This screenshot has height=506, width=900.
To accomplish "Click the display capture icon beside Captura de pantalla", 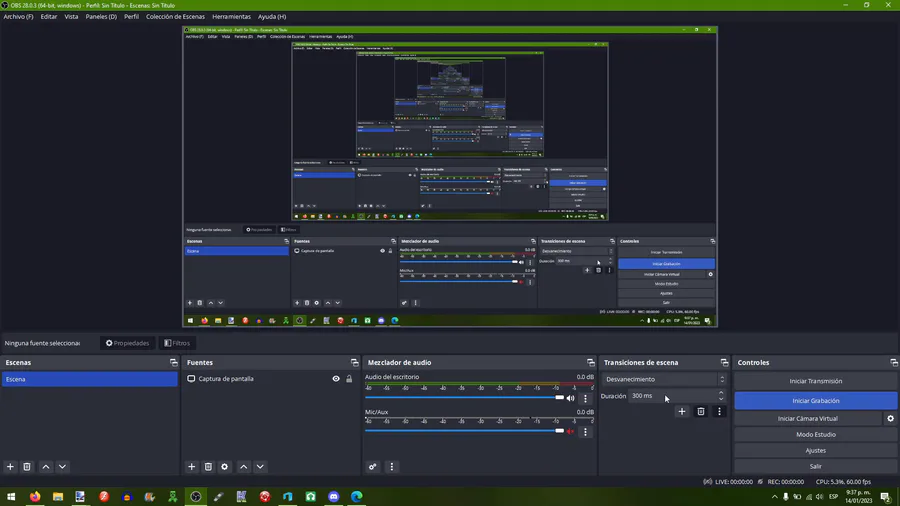I will point(191,379).
